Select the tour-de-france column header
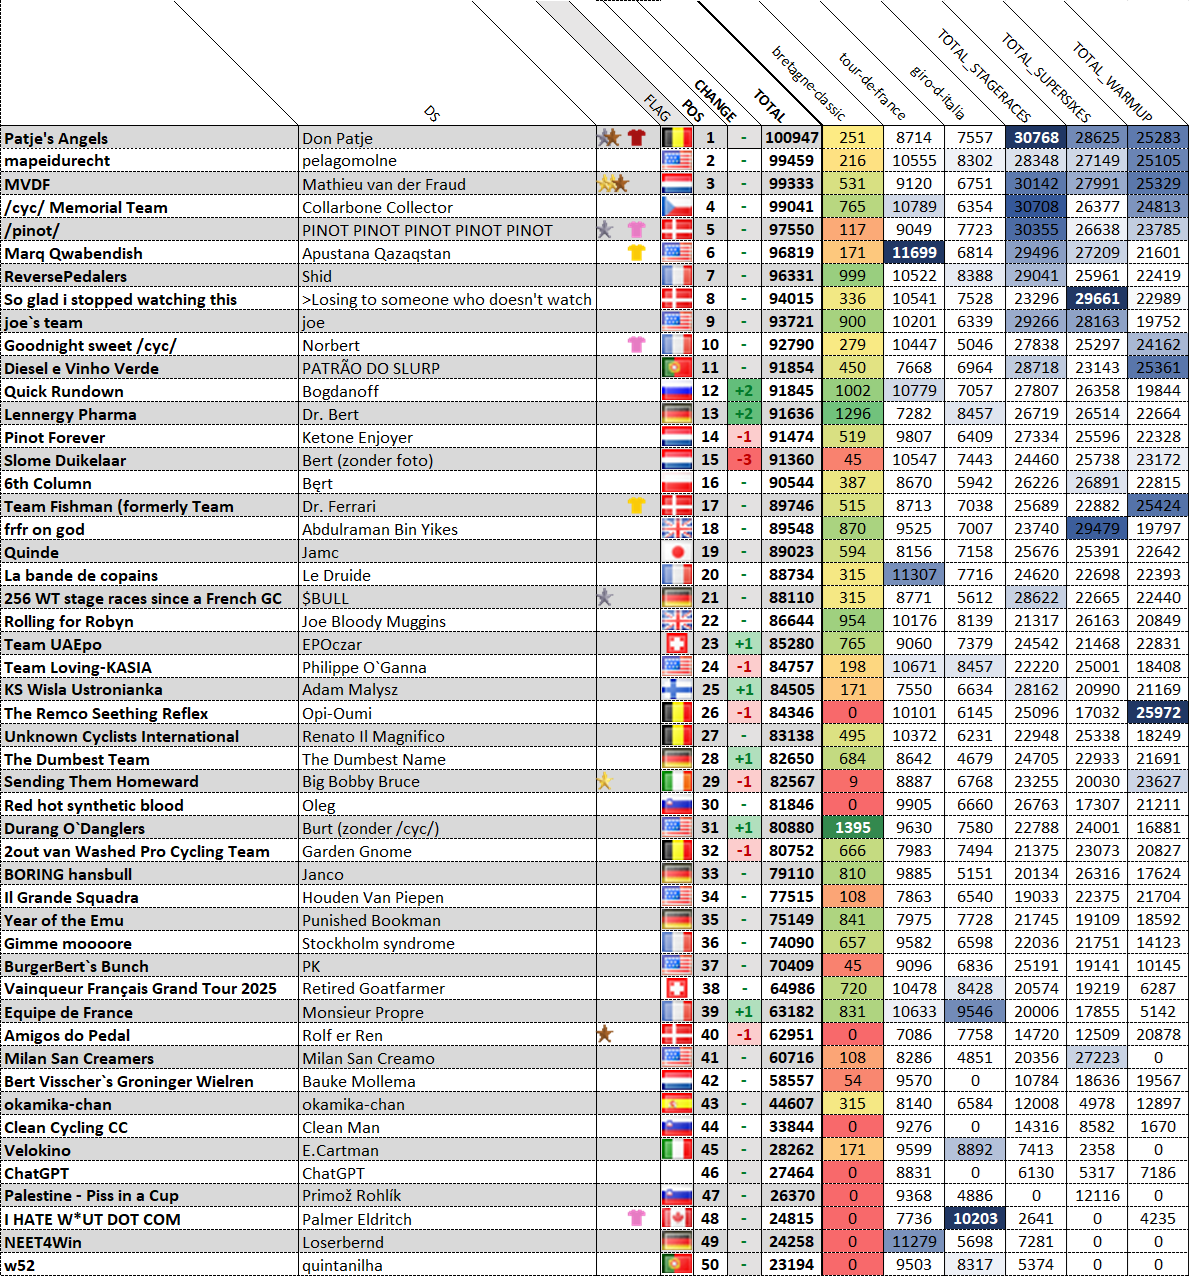The height and width of the screenshot is (1276, 1189). coord(871,86)
